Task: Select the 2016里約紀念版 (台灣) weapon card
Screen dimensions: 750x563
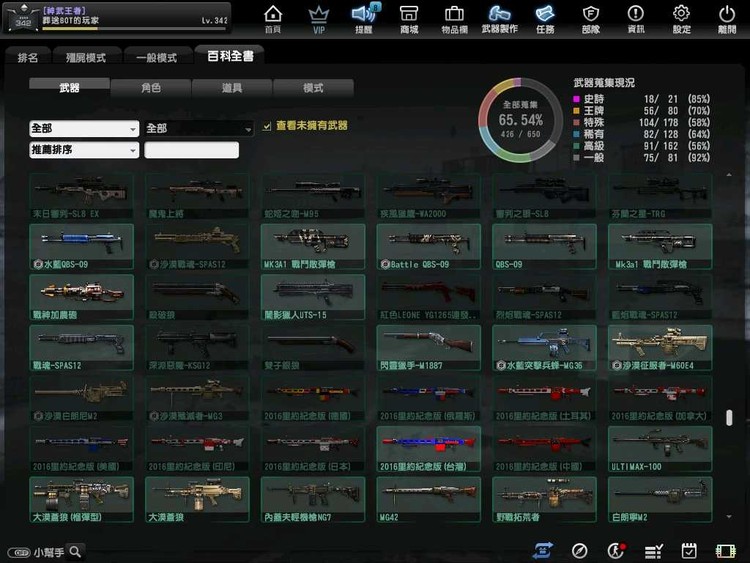Action: pyautogui.click(x=429, y=449)
